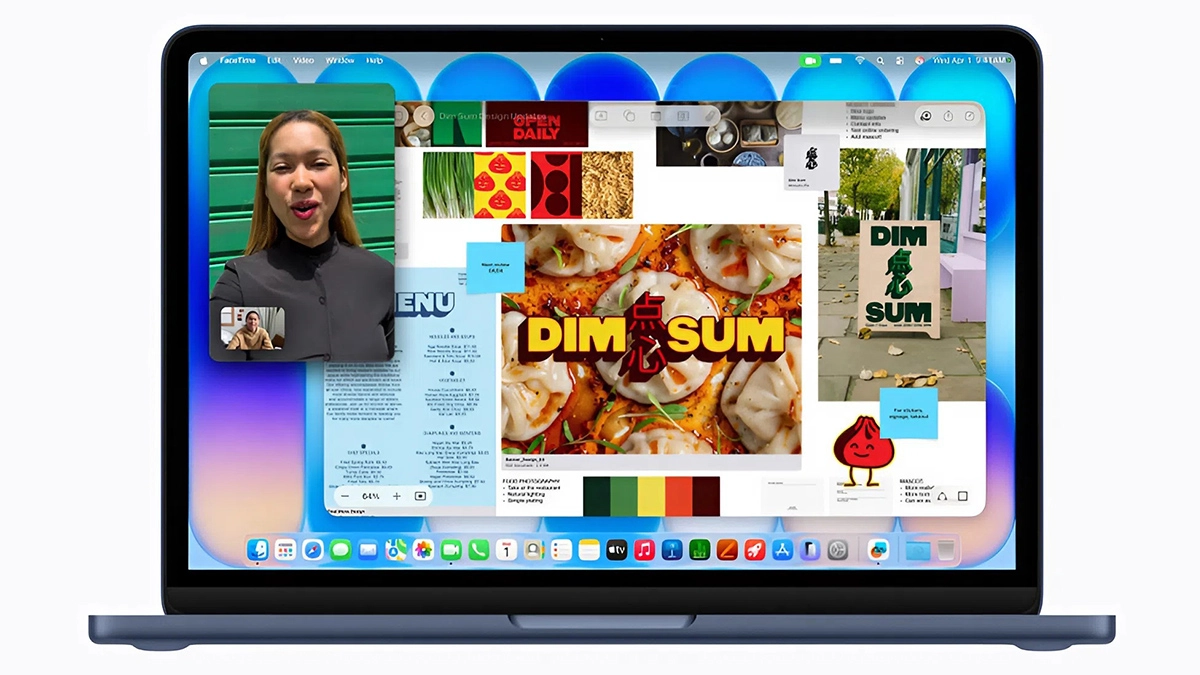Image resolution: width=1200 pixels, height=675 pixels.
Task: Open the Mail app in Dock
Action: point(368,549)
